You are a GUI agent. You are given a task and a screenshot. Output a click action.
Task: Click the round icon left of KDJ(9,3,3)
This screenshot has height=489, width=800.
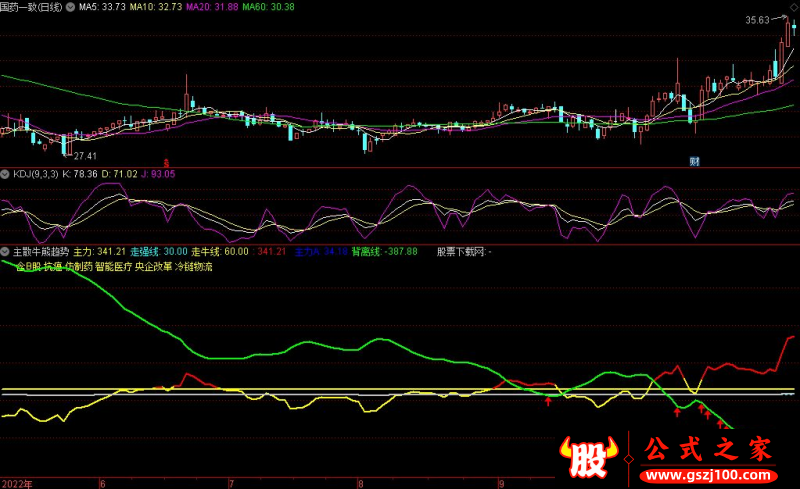coord(6,173)
